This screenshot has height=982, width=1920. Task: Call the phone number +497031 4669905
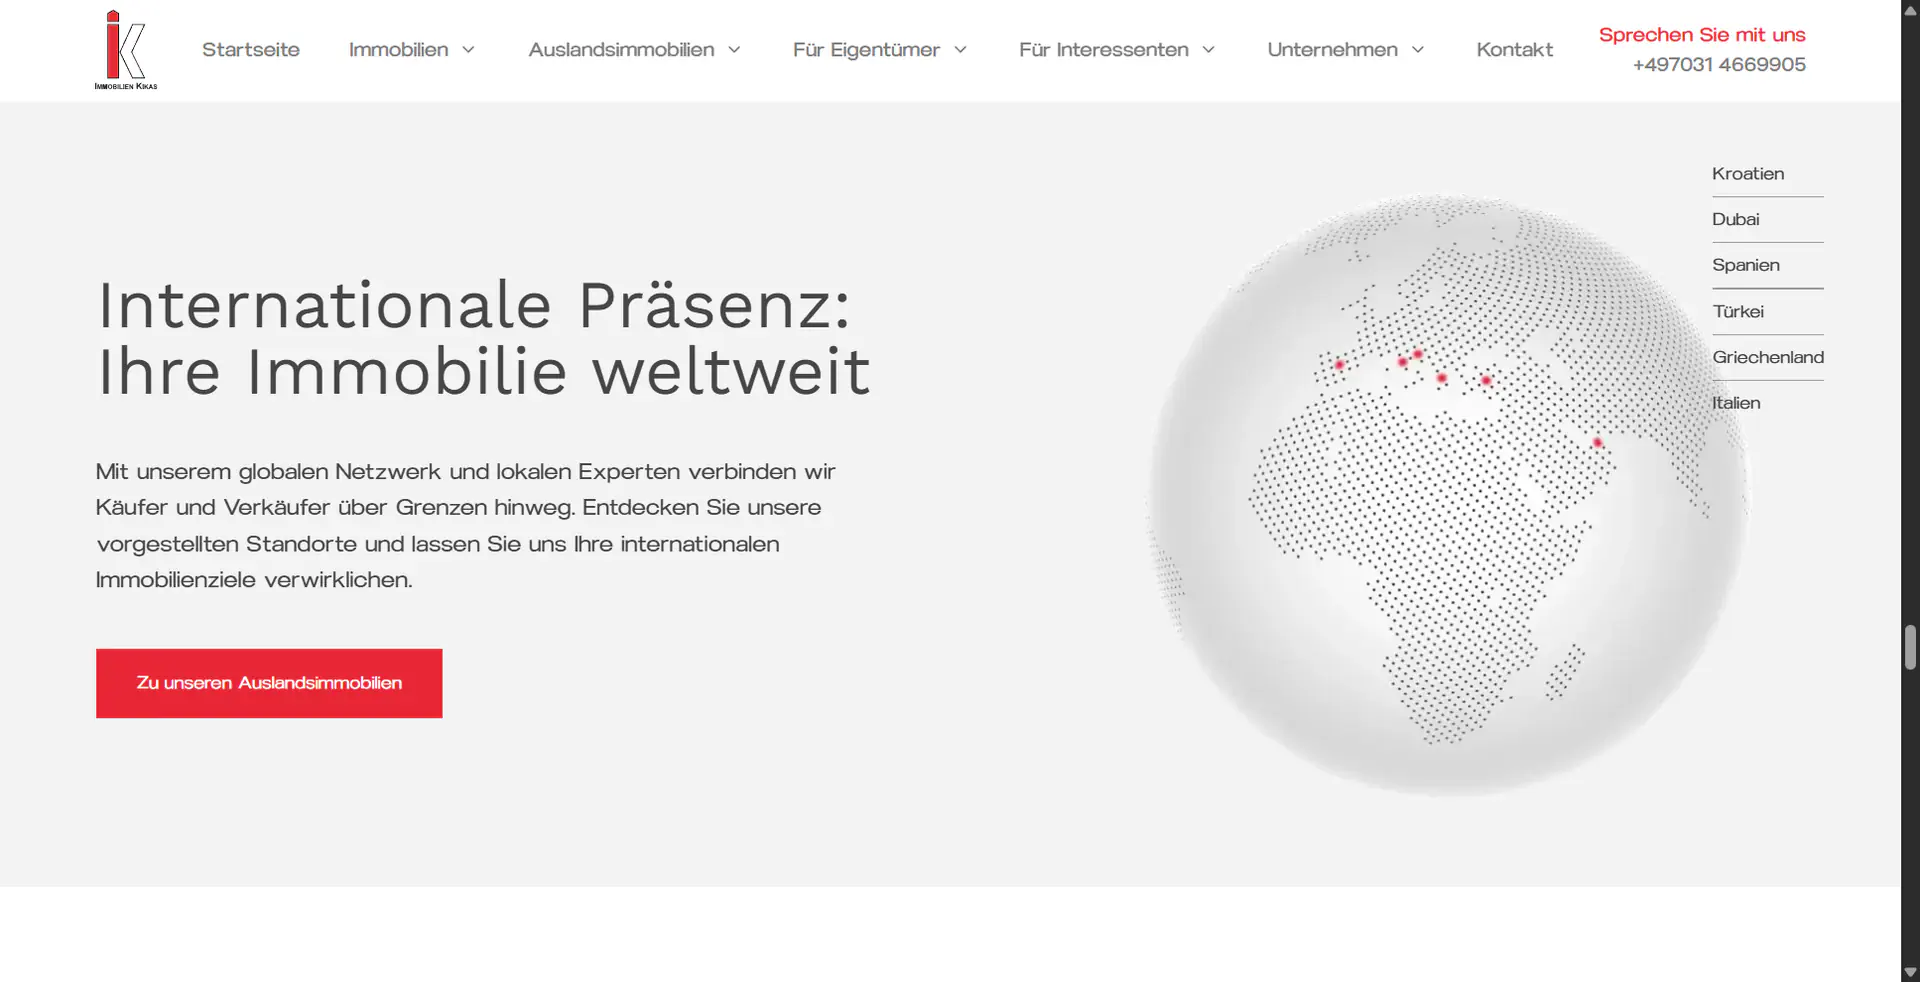(1718, 64)
